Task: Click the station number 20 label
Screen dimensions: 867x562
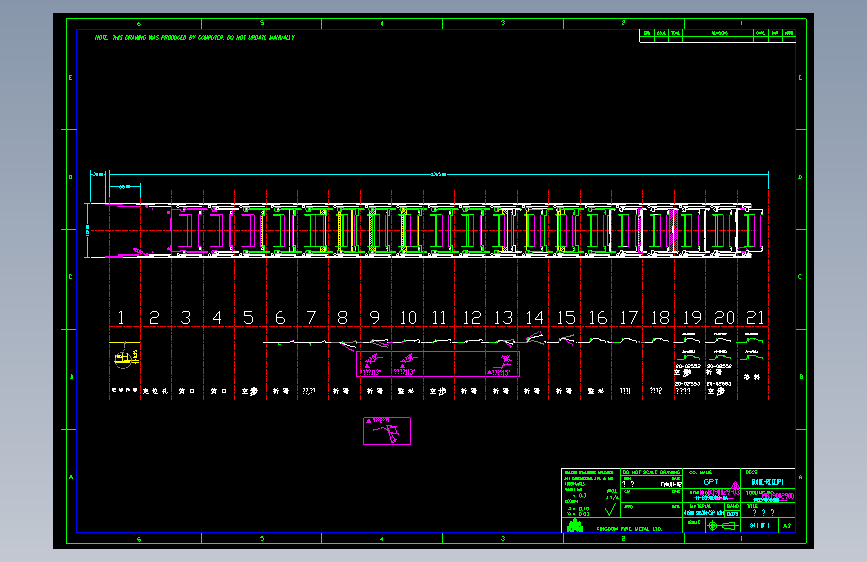Action: (x=724, y=318)
